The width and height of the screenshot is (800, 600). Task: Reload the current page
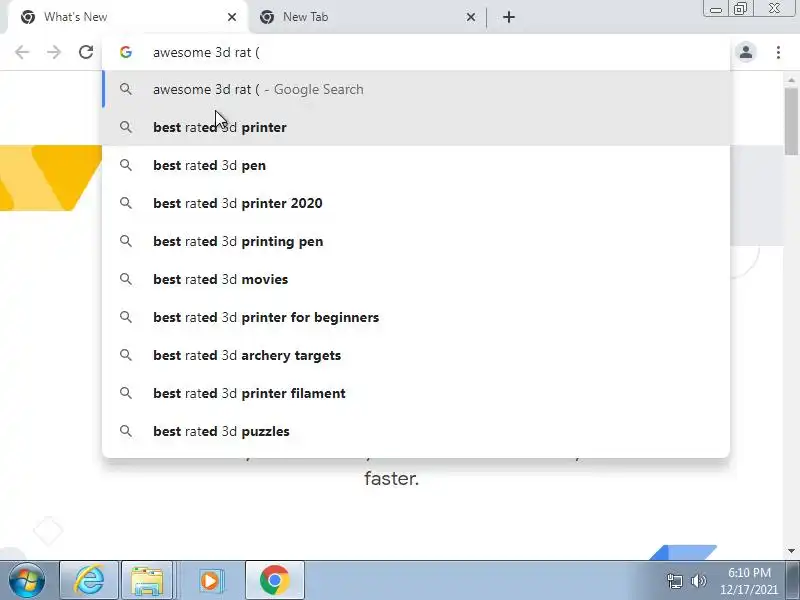86,52
